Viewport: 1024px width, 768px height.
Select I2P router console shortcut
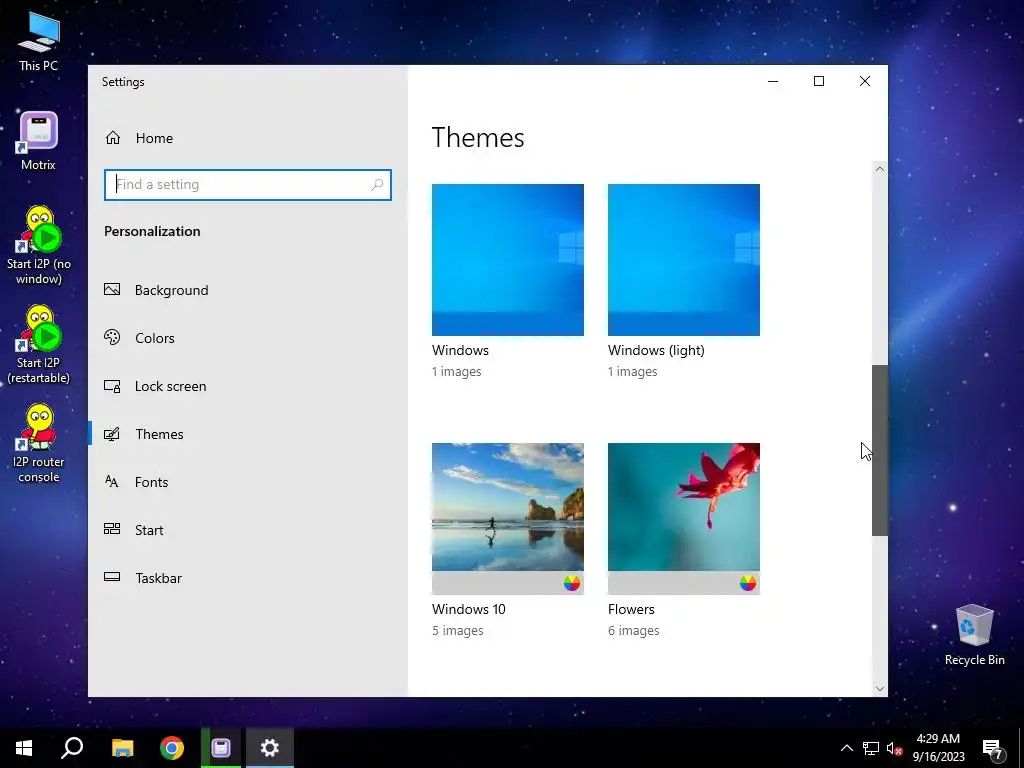(39, 444)
